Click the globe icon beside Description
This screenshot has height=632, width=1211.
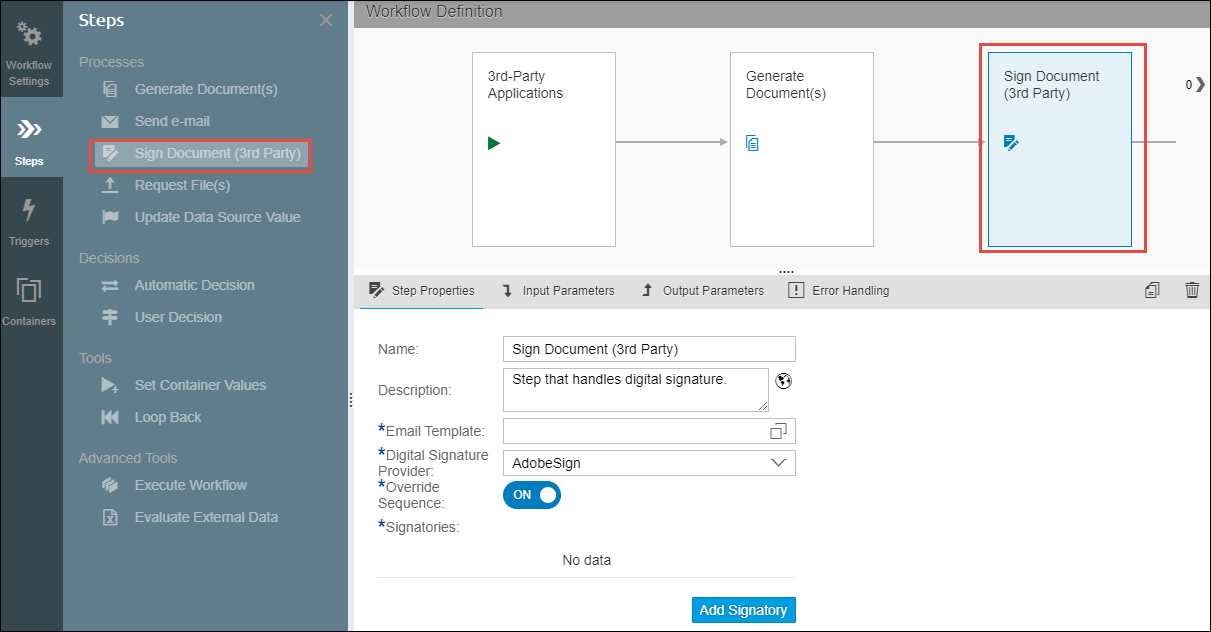point(784,380)
